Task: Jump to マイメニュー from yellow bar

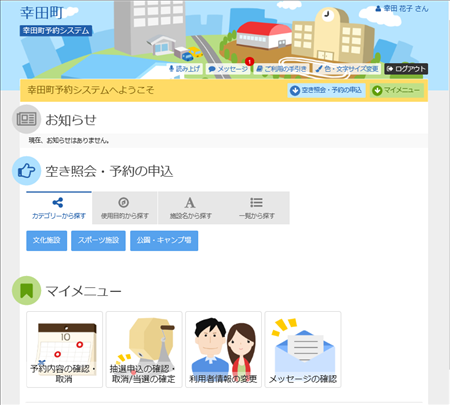Action: point(397,90)
